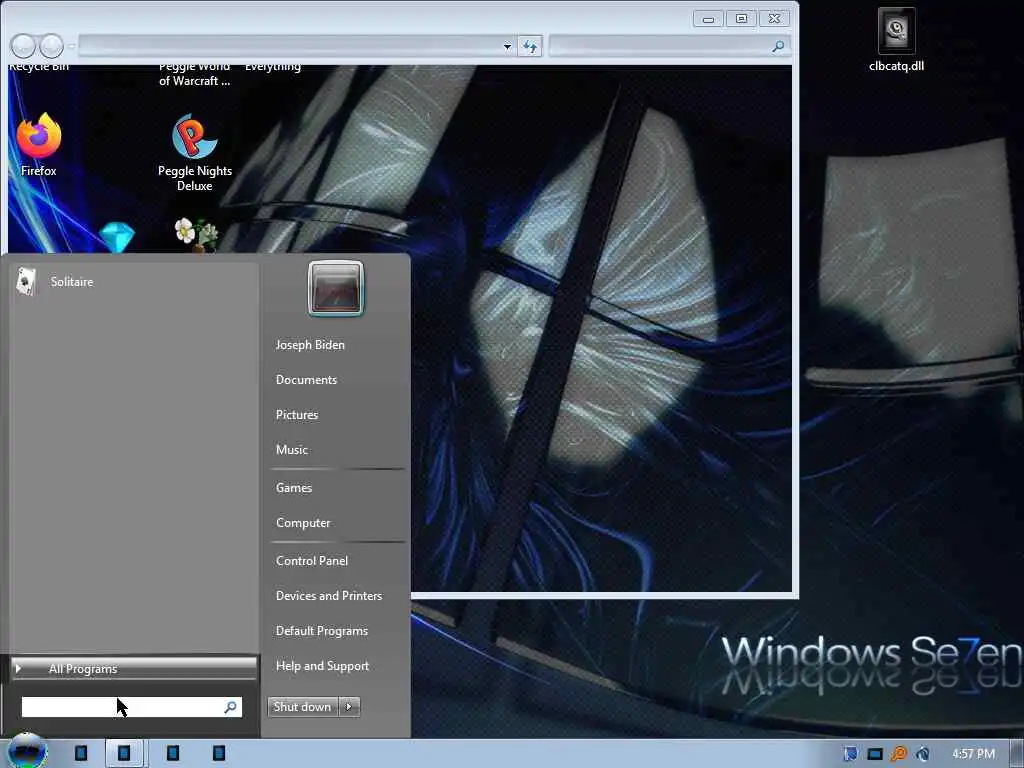Click the Peggle World of Warcraft icon label

click(x=195, y=74)
